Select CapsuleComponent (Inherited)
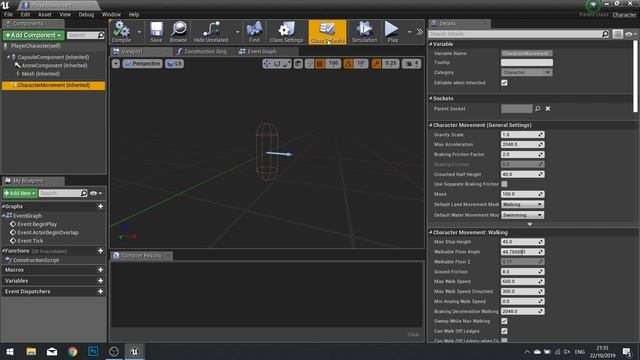 (53, 57)
